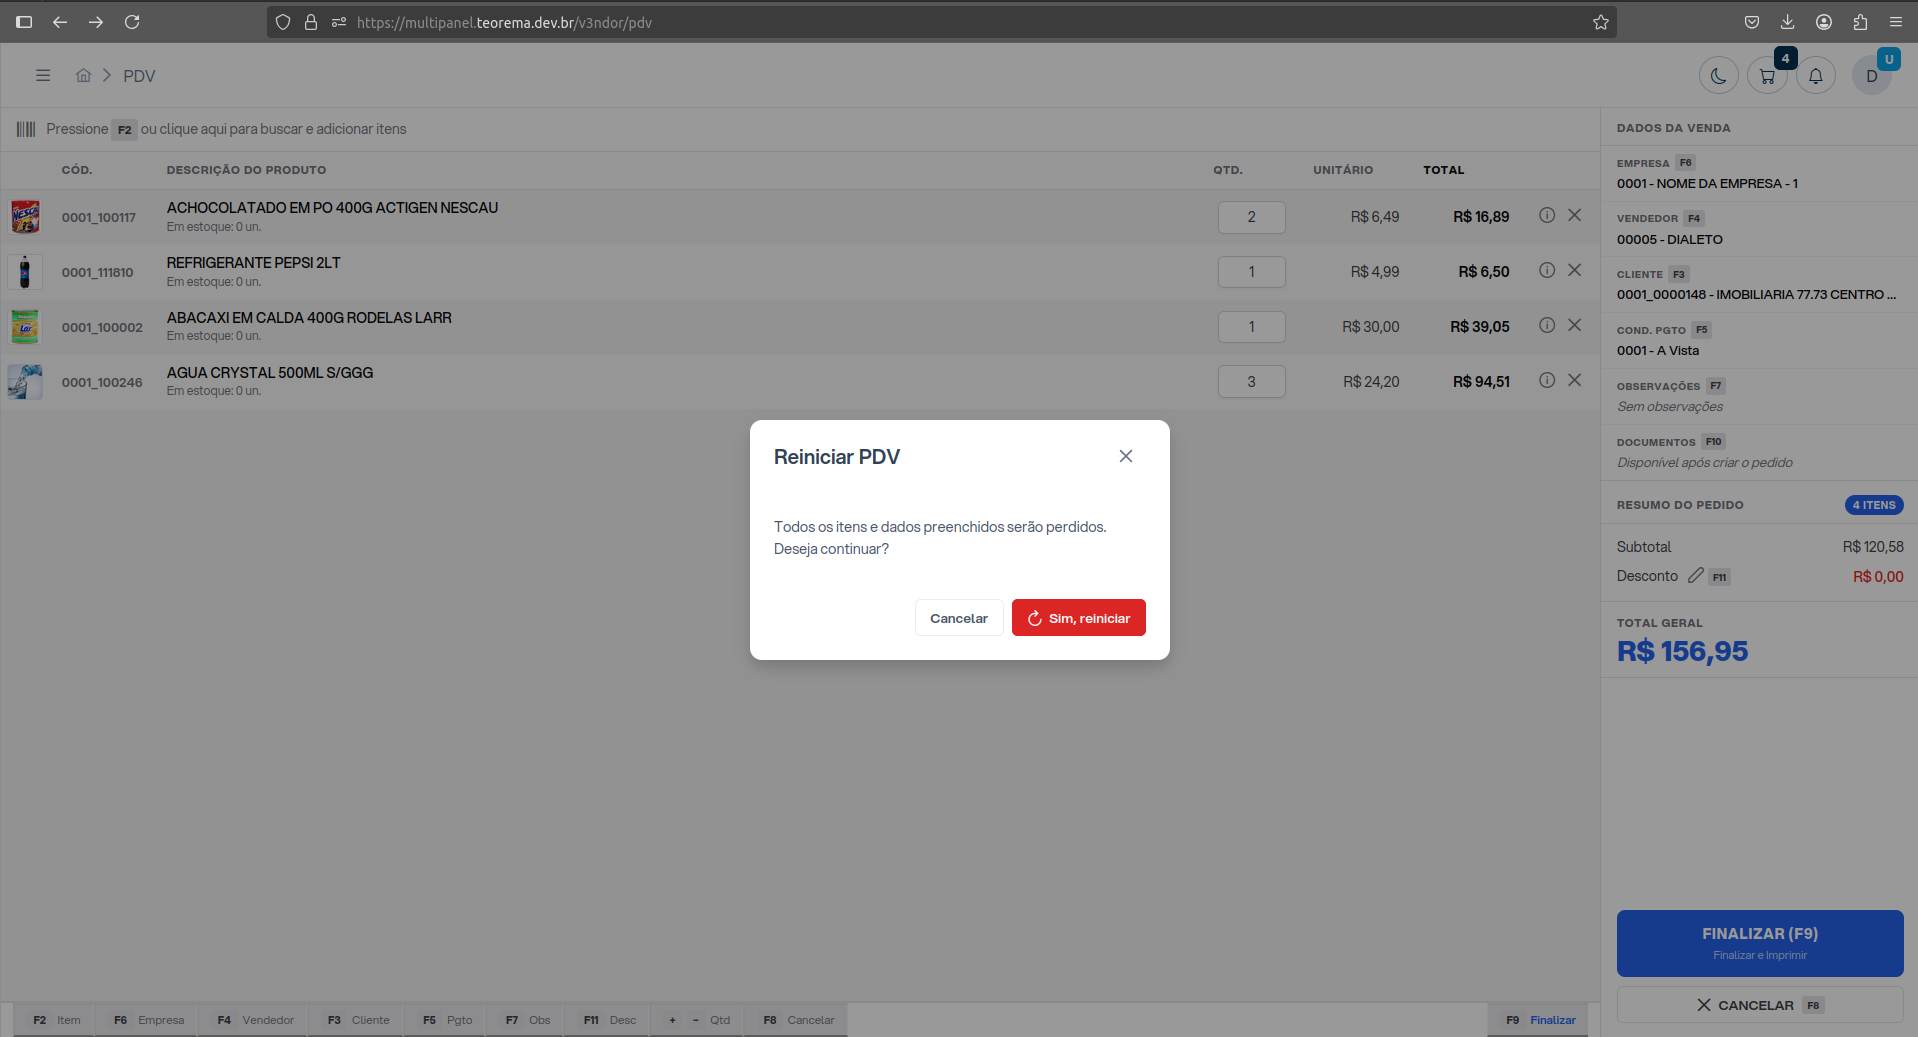Show info for Abacaxi em Calda item
Screen dimensions: 1918x1037
(x=1546, y=325)
